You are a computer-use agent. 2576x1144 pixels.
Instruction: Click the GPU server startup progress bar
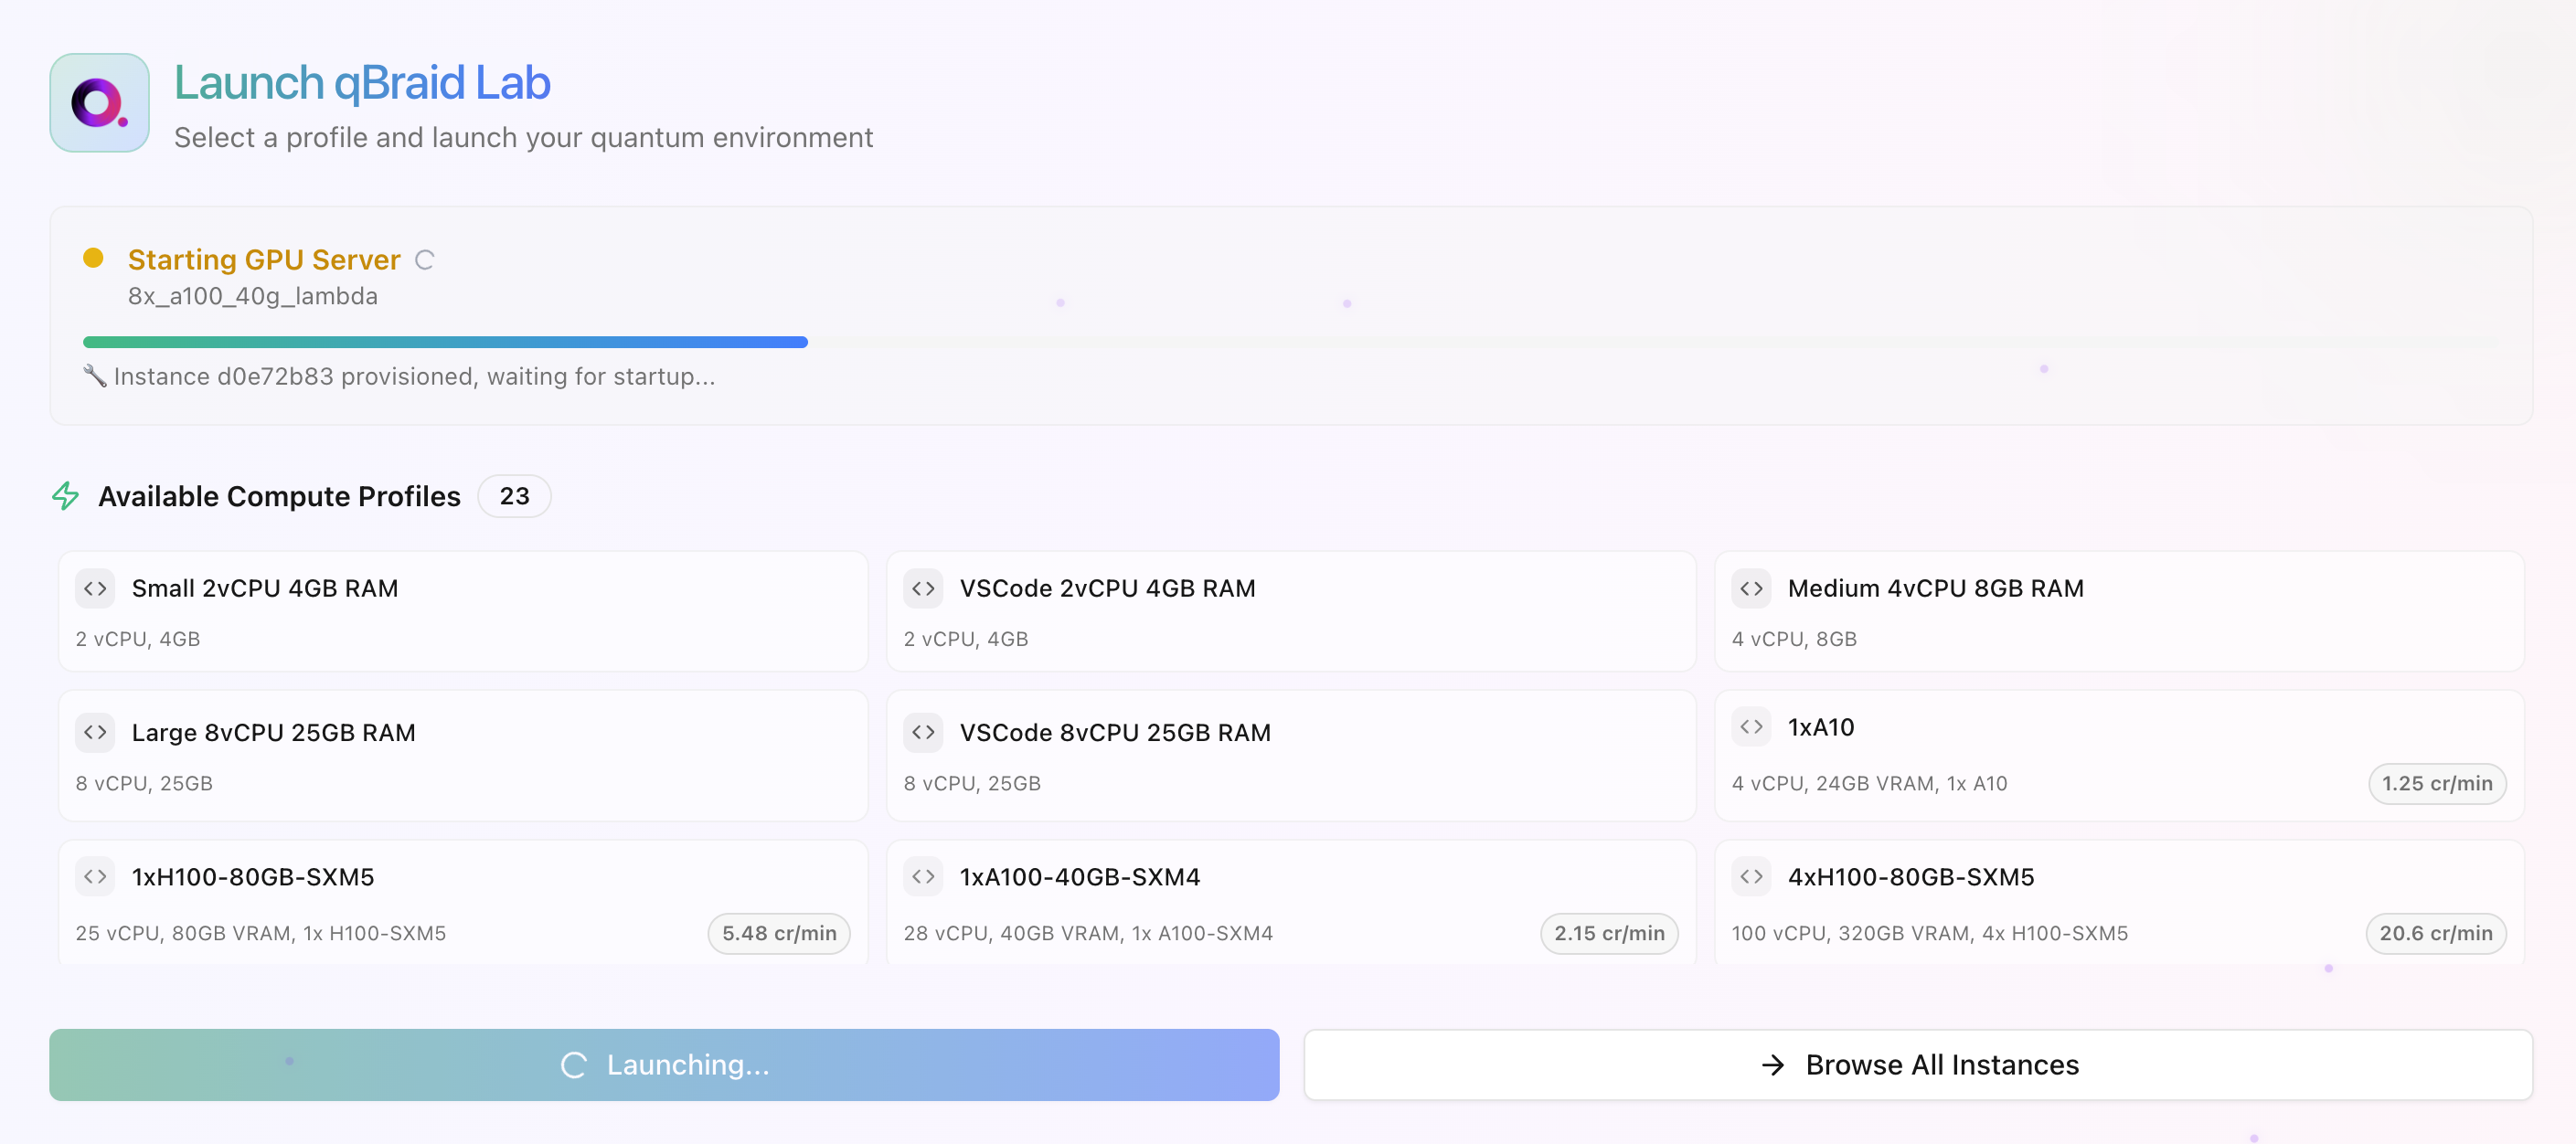point(445,342)
